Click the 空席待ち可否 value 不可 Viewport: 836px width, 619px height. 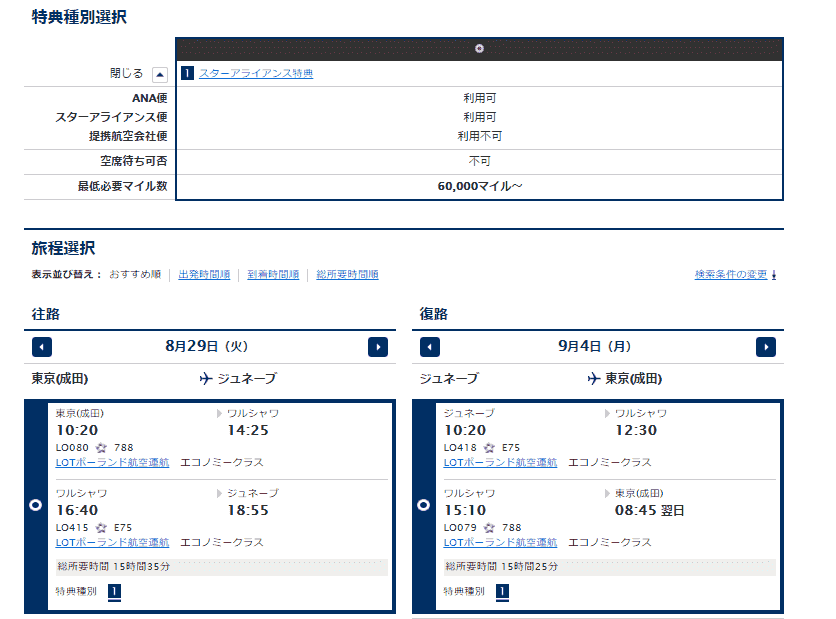coord(479,161)
